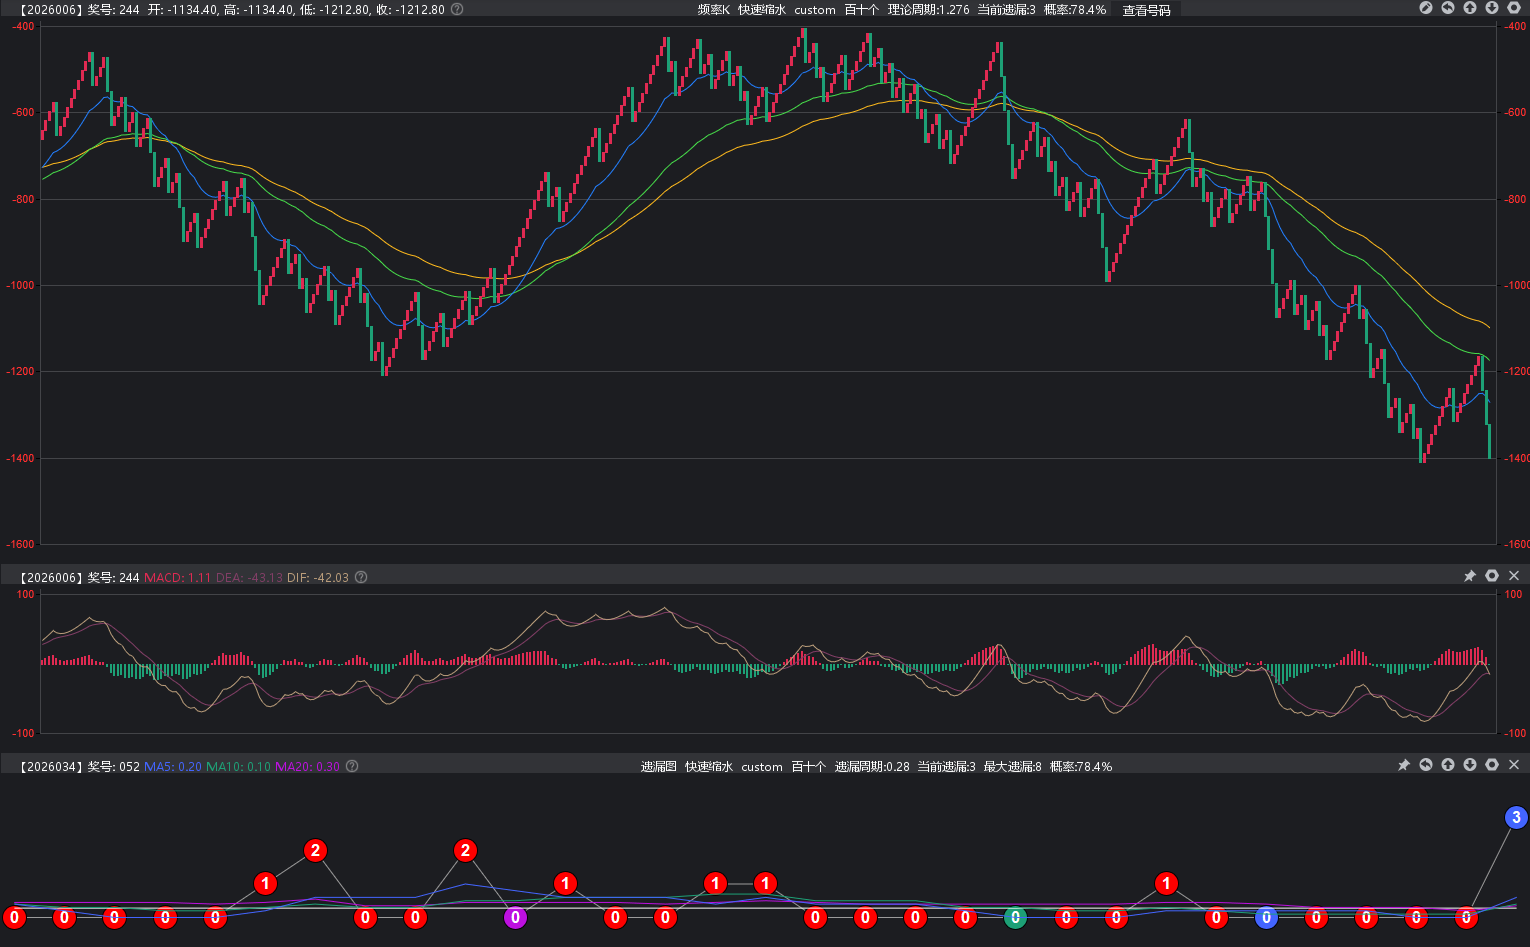Open settings hexagon icon of 遗漏图 panel
Image resolution: width=1530 pixels, height=947 pixels.
click(1492, 765)
